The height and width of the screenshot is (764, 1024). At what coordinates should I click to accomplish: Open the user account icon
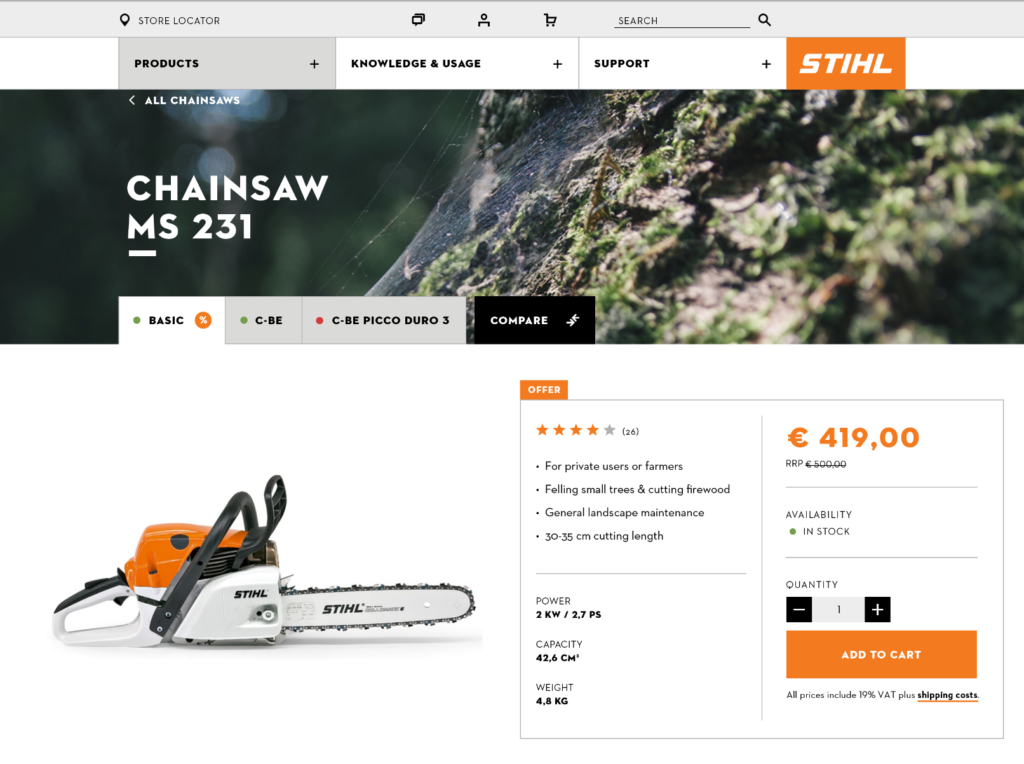(x=484, y=20)
